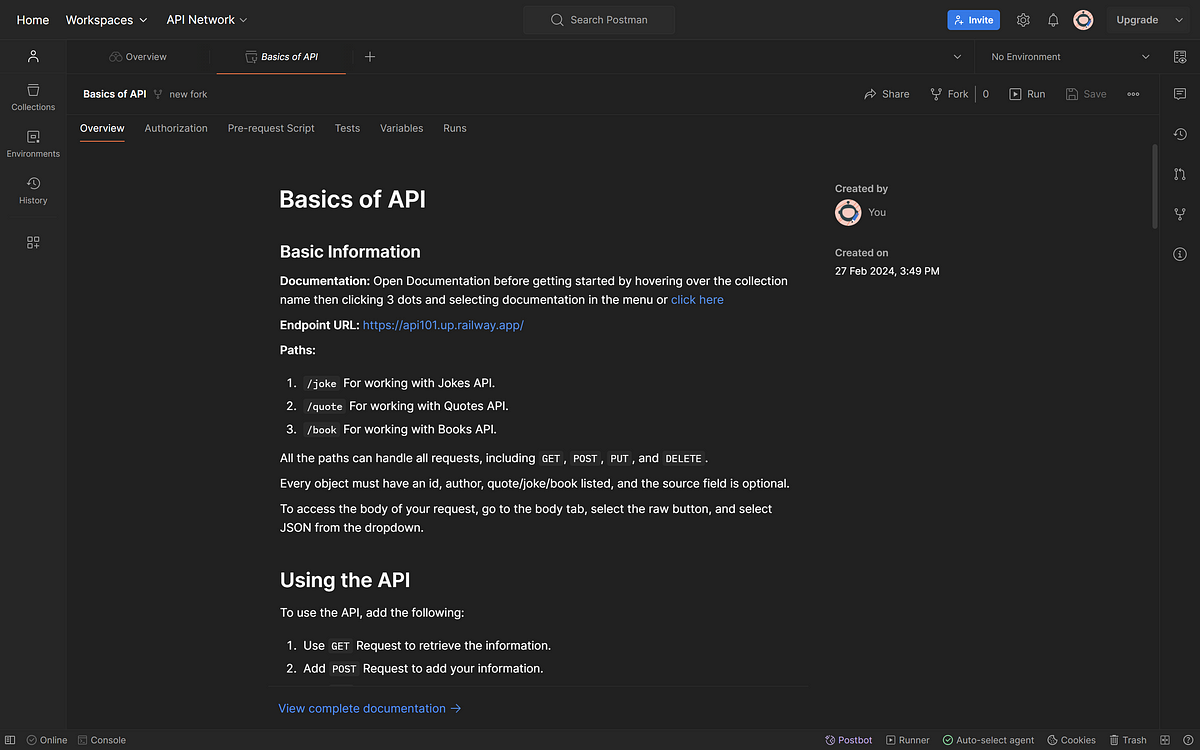Click the Invite button
Image resolution: width=1200 pixels, height=750 pixels.
973,20
